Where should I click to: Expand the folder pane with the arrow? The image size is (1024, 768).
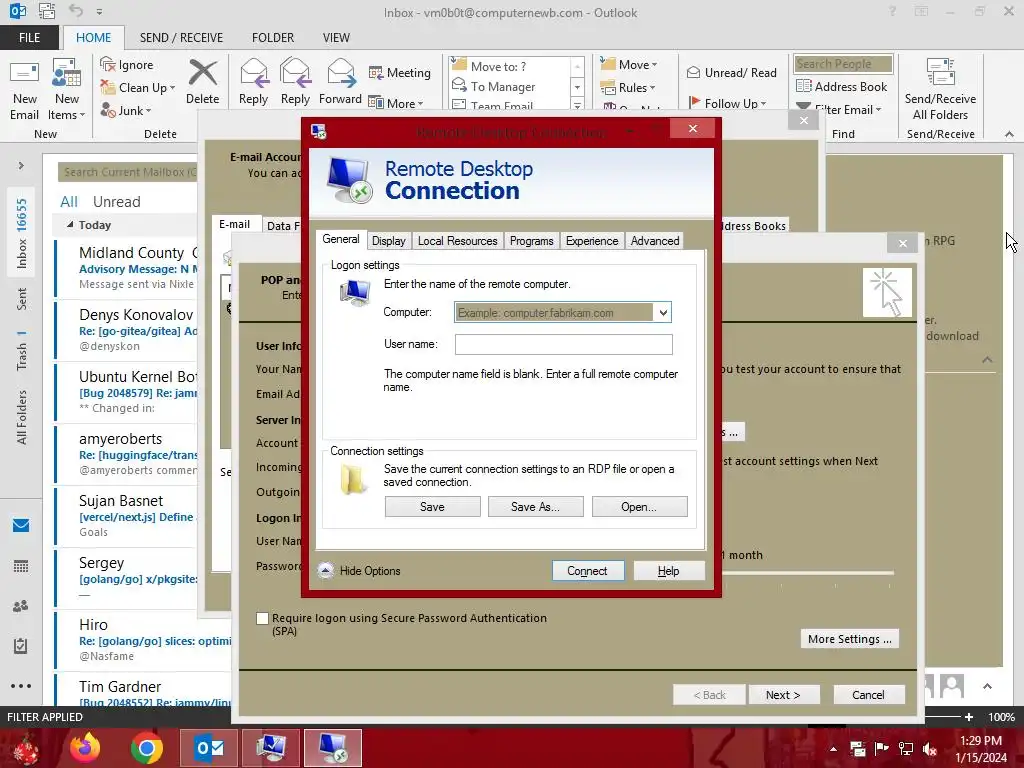click(21, 166)
